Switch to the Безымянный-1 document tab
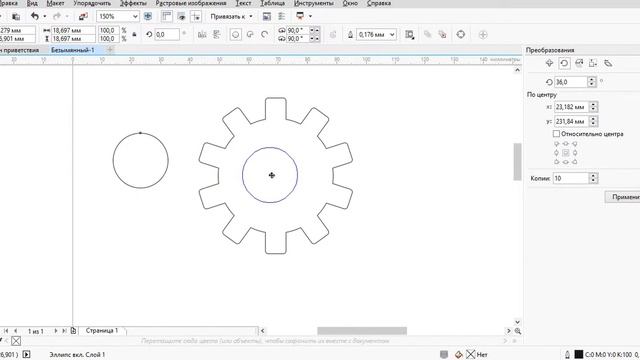The height and width of the screenshot is (360, 640). coord(73,50)
